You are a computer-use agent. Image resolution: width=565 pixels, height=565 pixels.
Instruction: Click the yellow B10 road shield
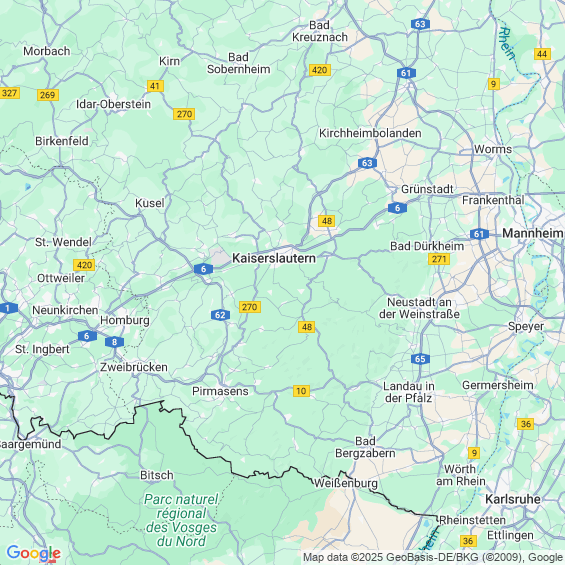click(301, 391)
